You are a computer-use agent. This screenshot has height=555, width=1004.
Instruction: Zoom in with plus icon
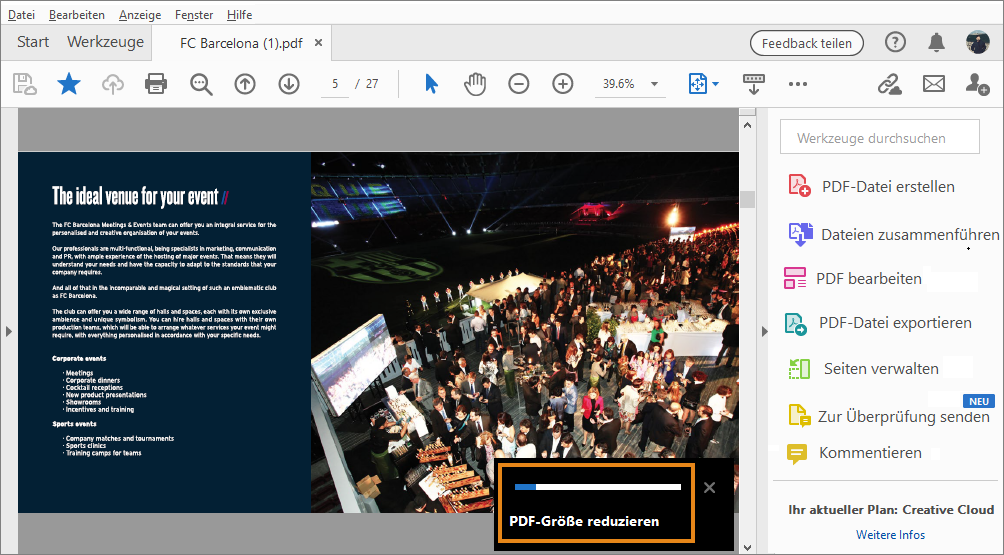click(563, 84)
